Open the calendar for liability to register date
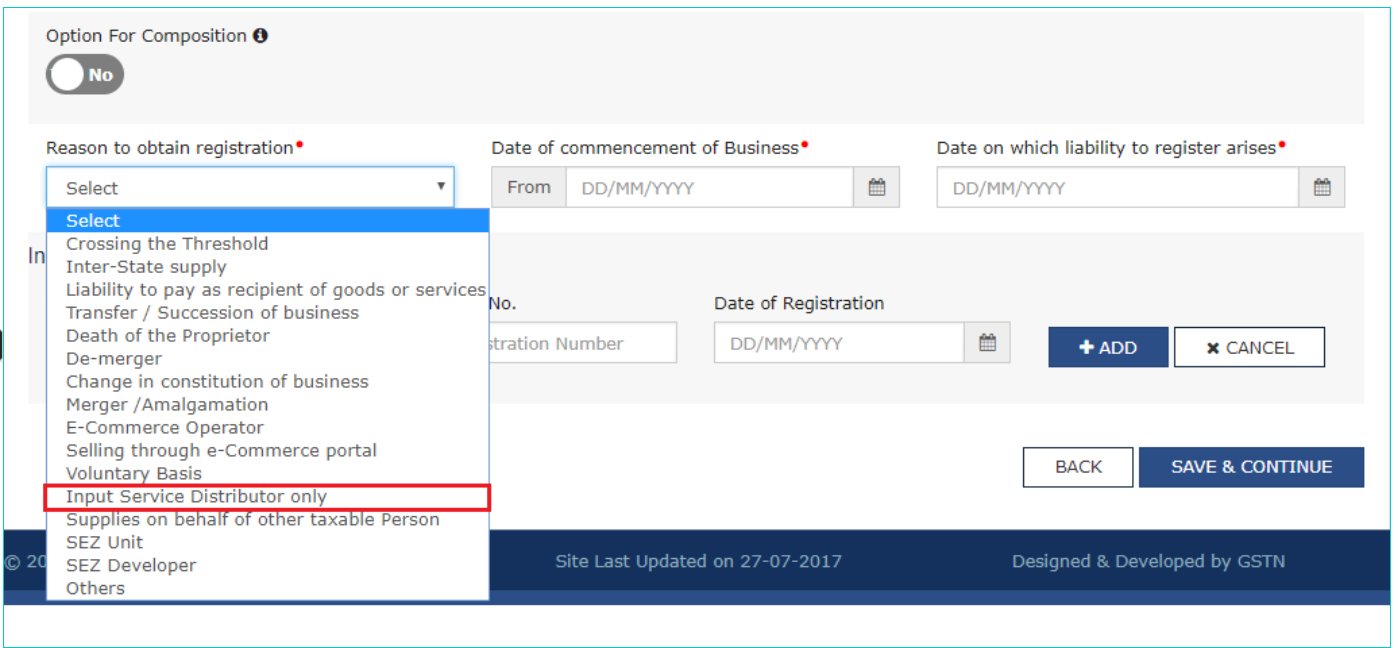The width and height of the screenshot is (1398, 648). 1322,187
